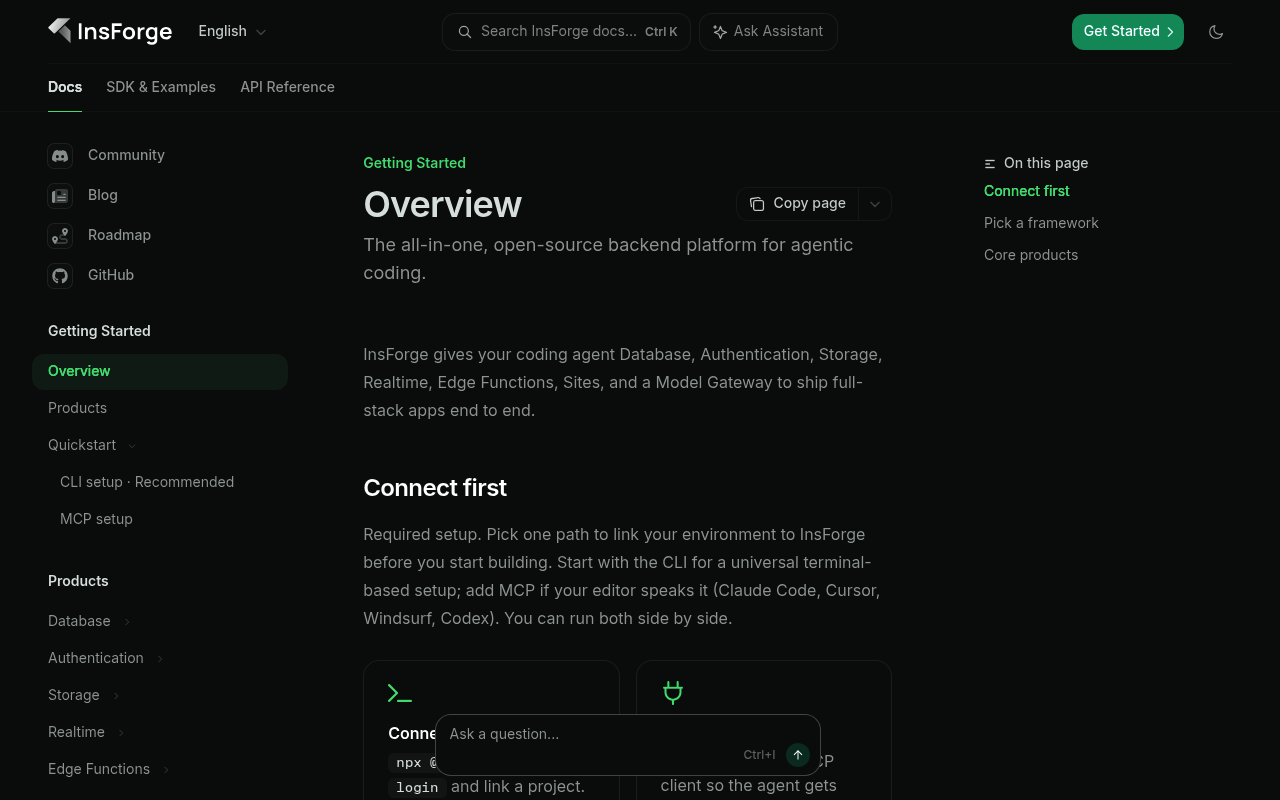Click the InsForge logo
This screenshot has width=1280, height=800.
110,31
